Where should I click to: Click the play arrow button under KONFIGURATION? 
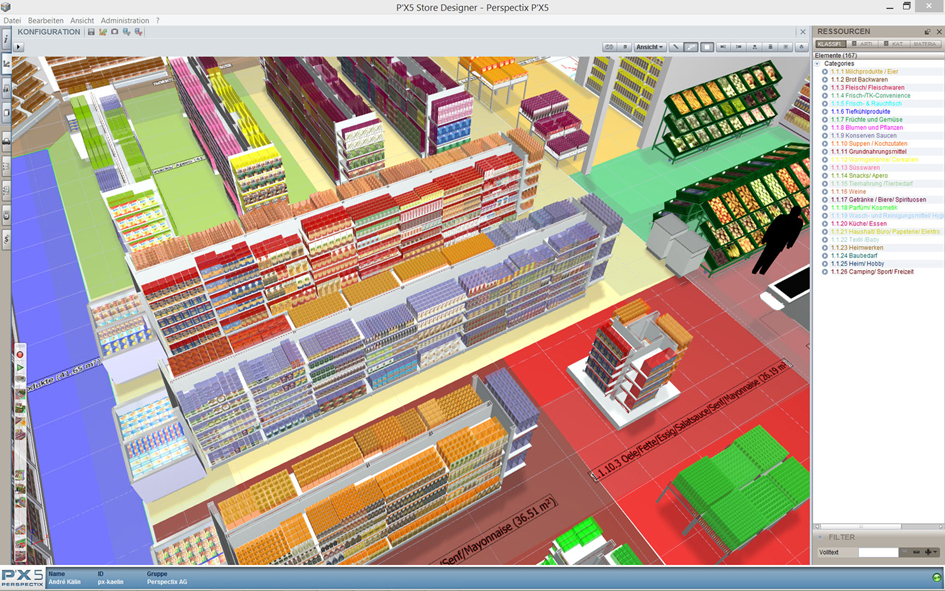point(18,46)
